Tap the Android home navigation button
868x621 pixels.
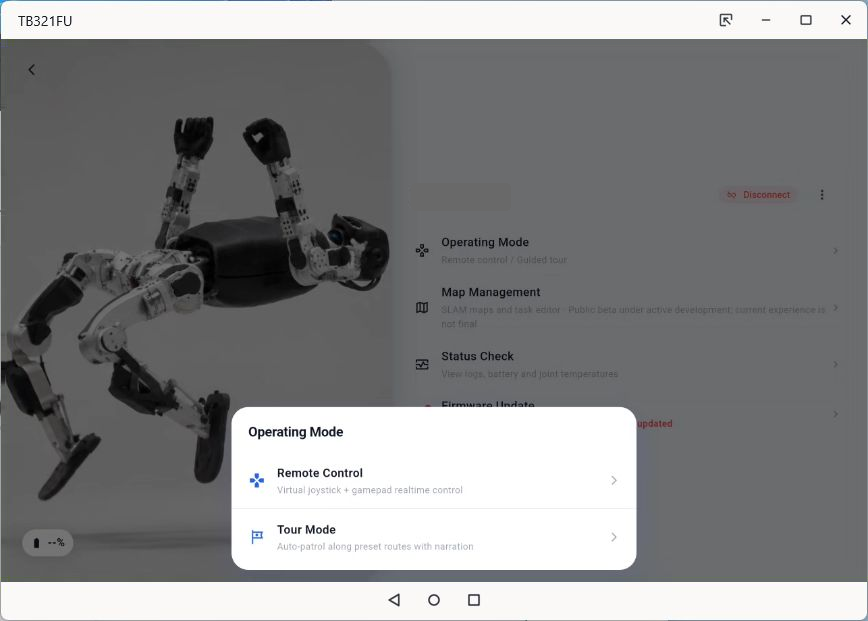point(434,600)
